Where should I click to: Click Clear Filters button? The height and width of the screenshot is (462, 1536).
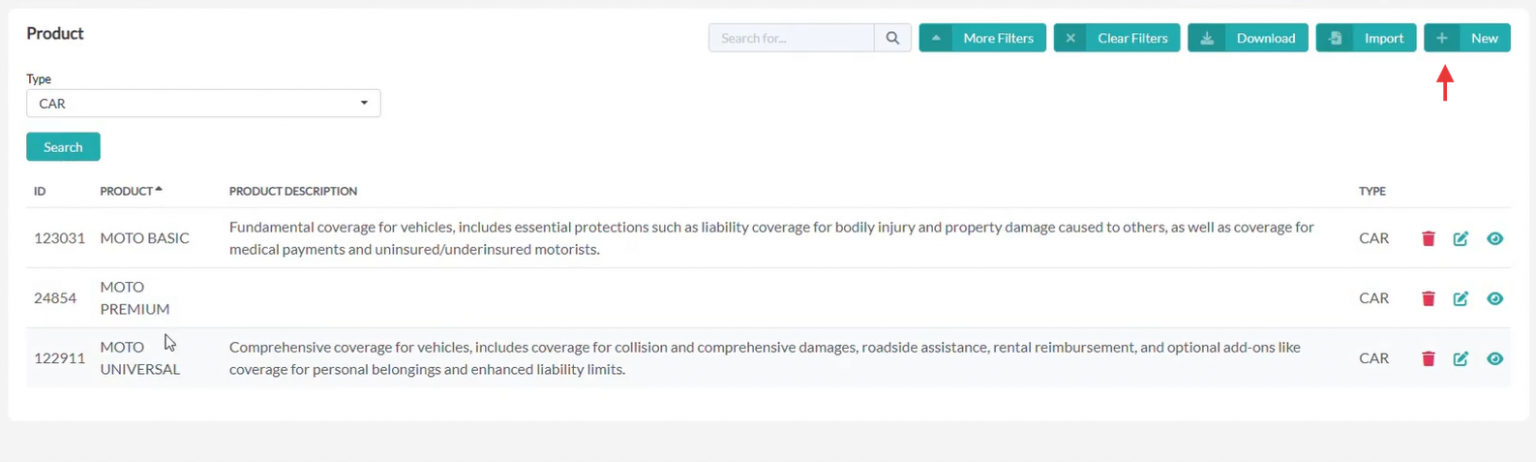[1117, 38]
